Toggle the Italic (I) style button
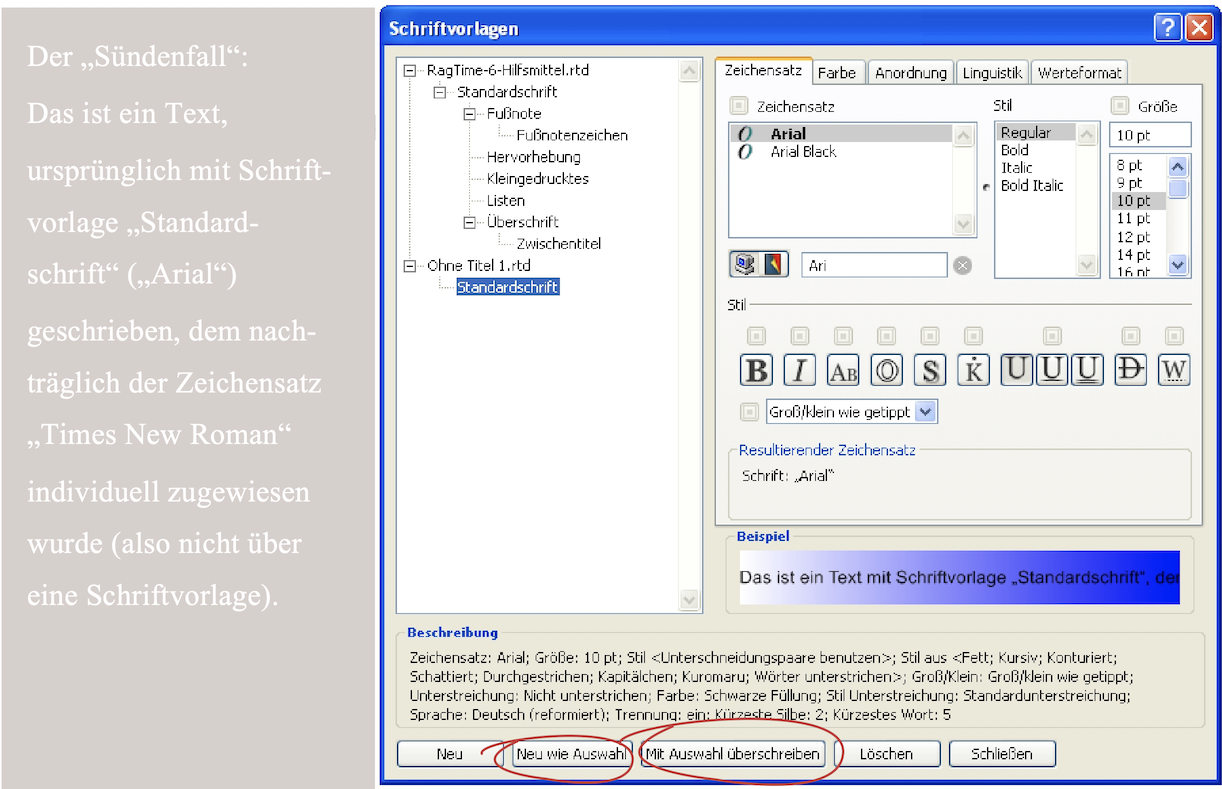The height and width of the screenshot is (789, 1222). point(800,370)
